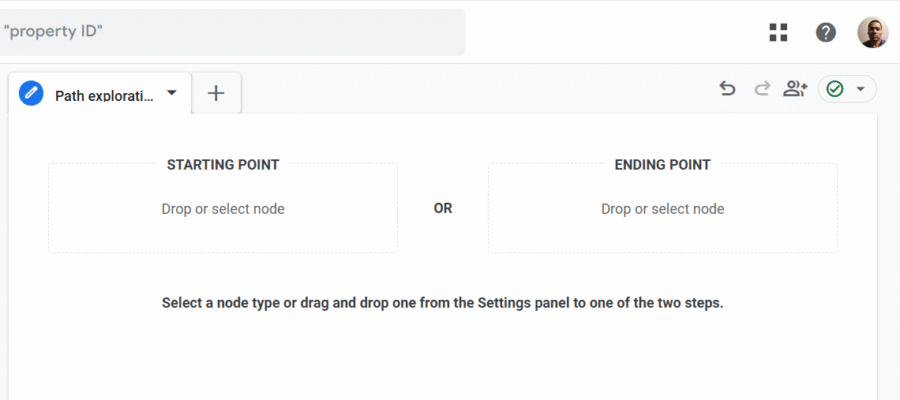Select a node under STARTING POINT

click(223, 209)
